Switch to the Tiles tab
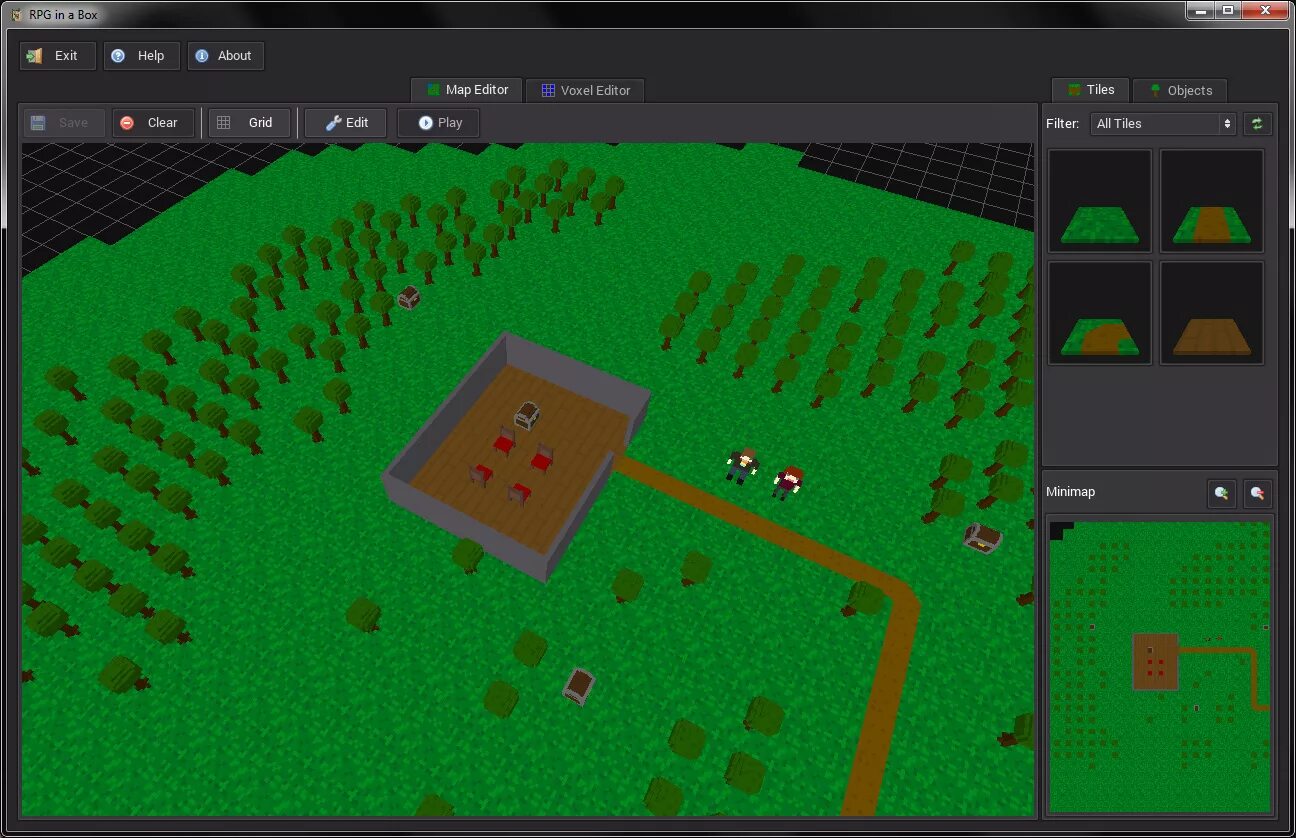Image resolution: width=1296 pixels, height=838 pixels. tap(1091, 90)
